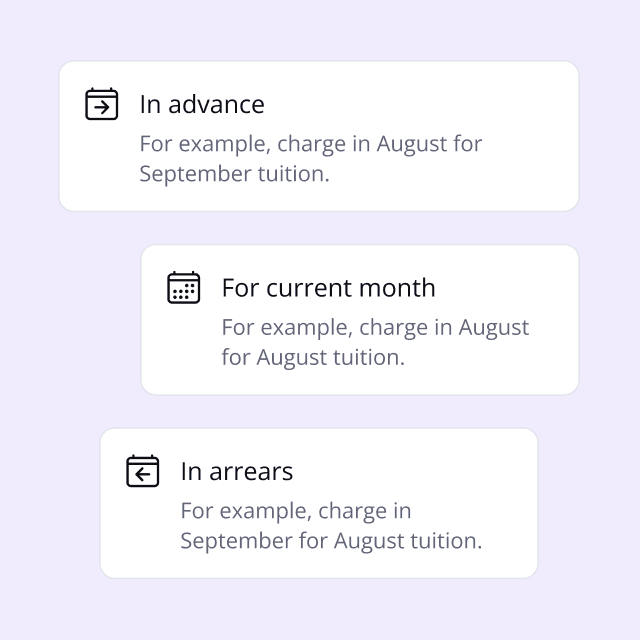
Task: Choose the In advance billing option card
Action: click(319, 136)
